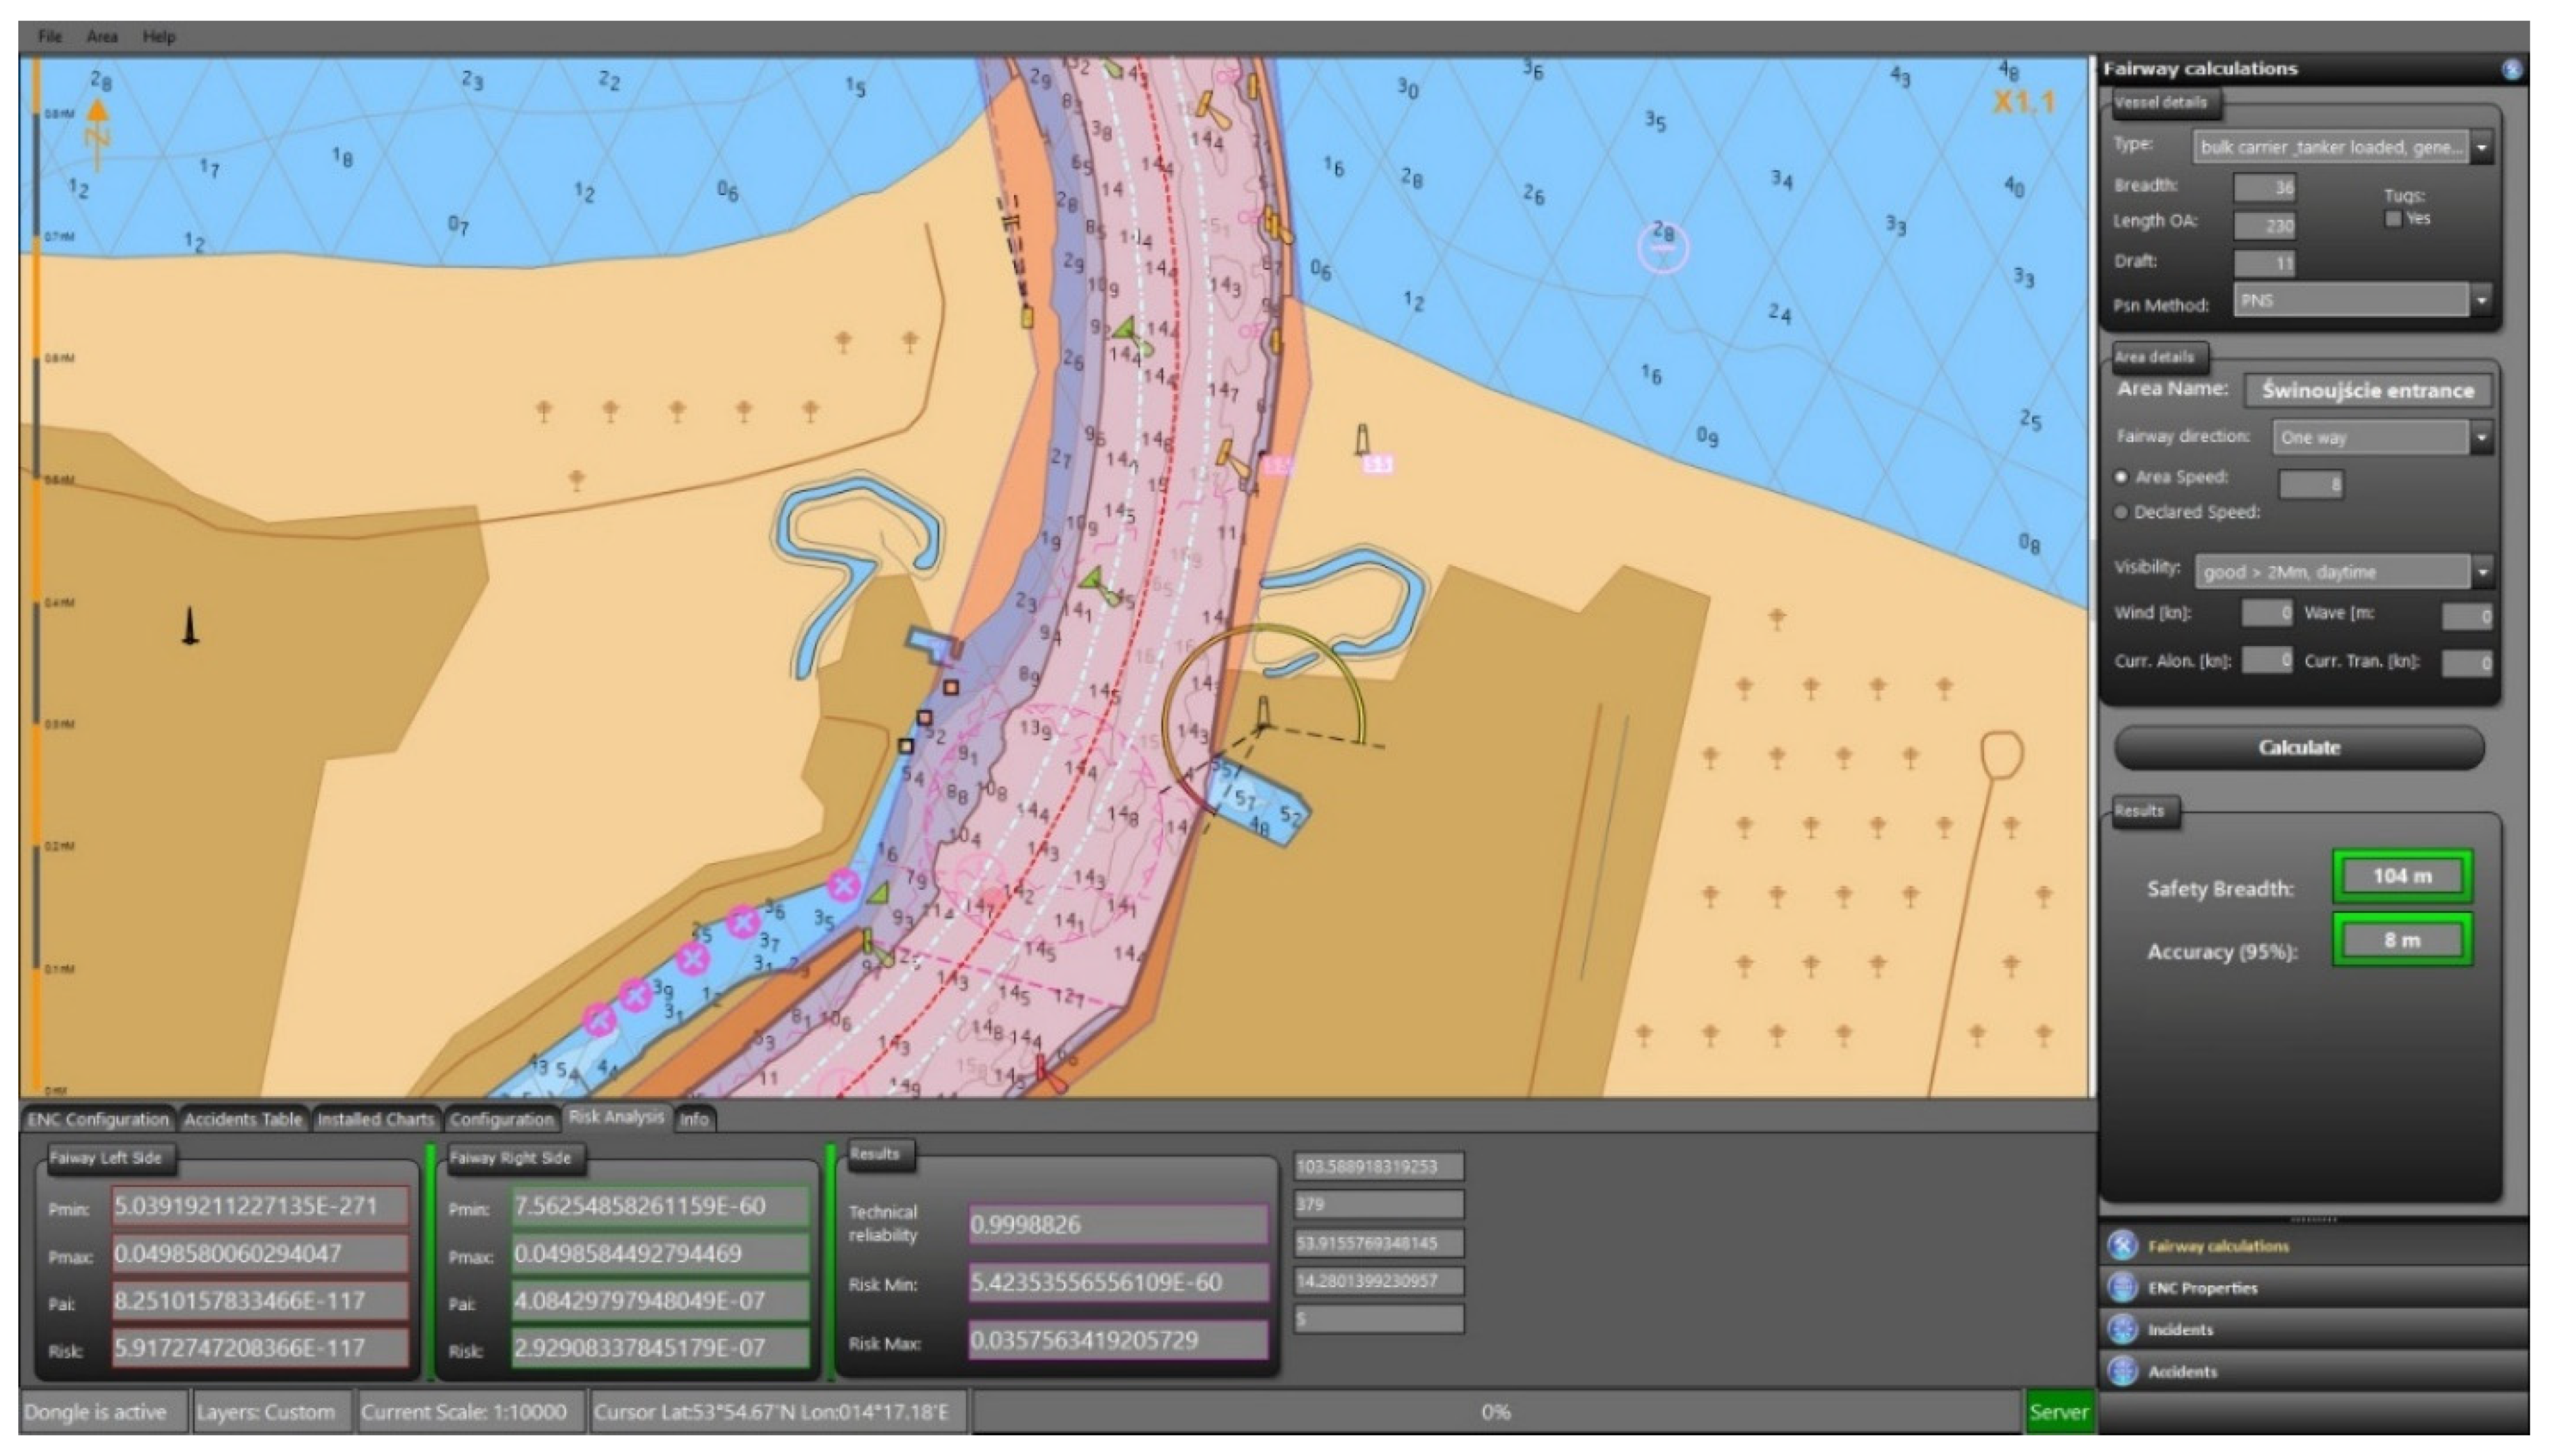
Task: Open the vessel Type dropdown
Action: tap(2481, 148)
